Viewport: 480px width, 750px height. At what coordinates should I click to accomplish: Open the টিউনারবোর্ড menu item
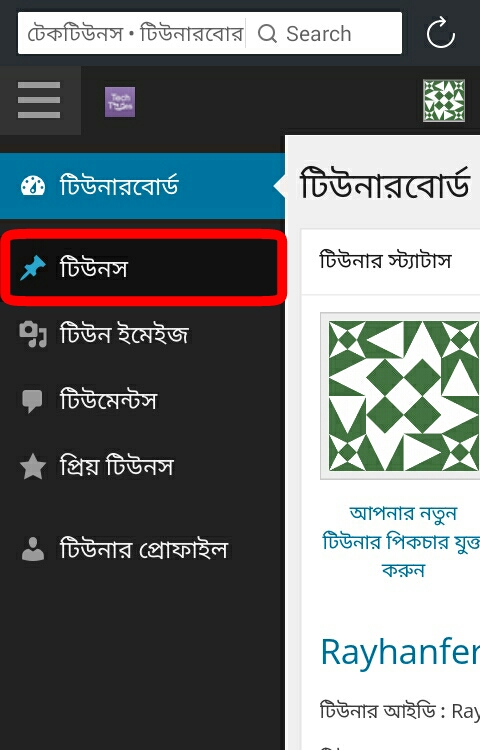[142, 186]
